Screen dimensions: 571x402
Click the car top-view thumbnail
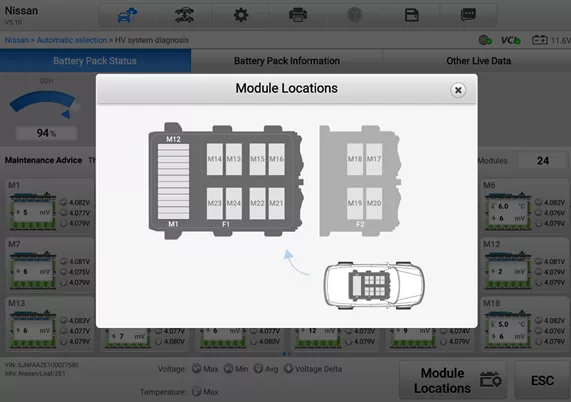click(374, 285)
